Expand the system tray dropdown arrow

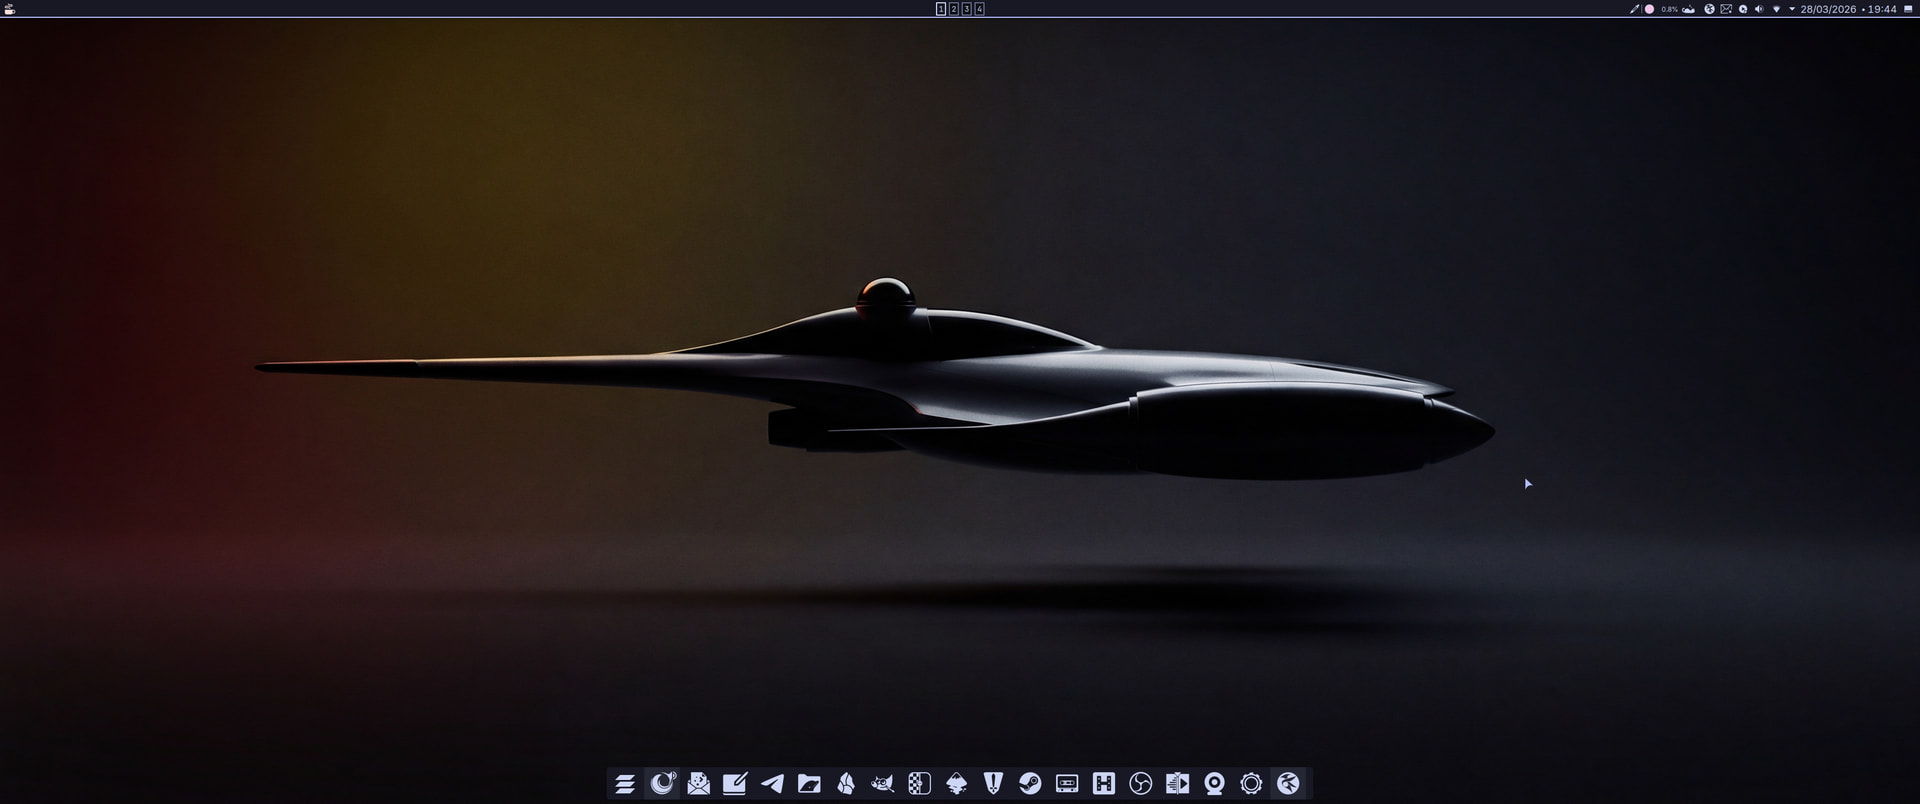[x=1792, y=9]
